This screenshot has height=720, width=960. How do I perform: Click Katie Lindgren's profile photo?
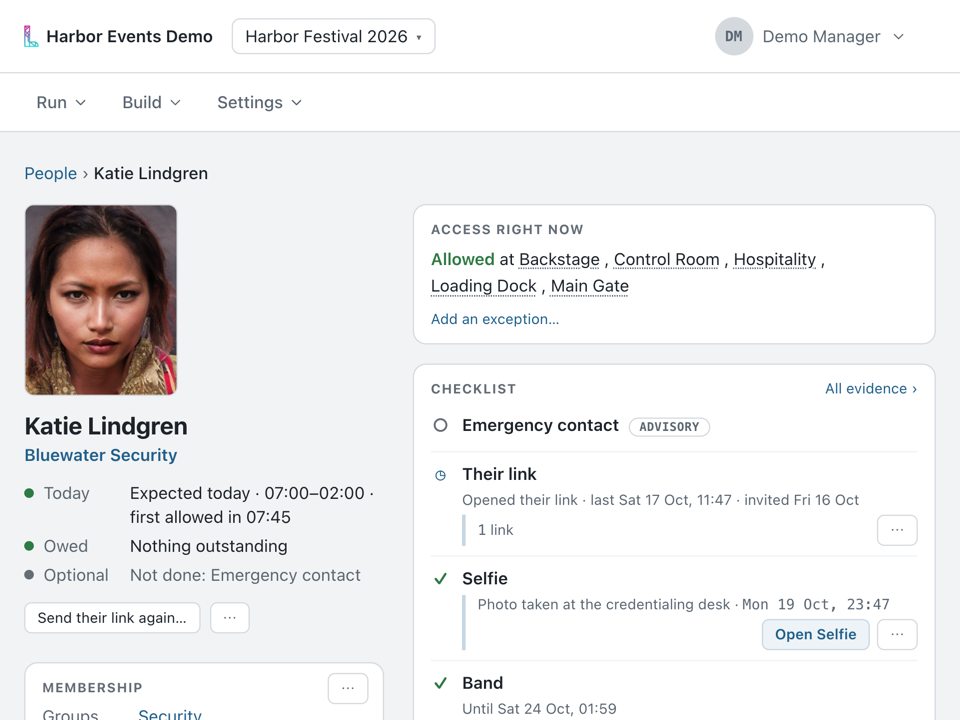coord(101,300)
